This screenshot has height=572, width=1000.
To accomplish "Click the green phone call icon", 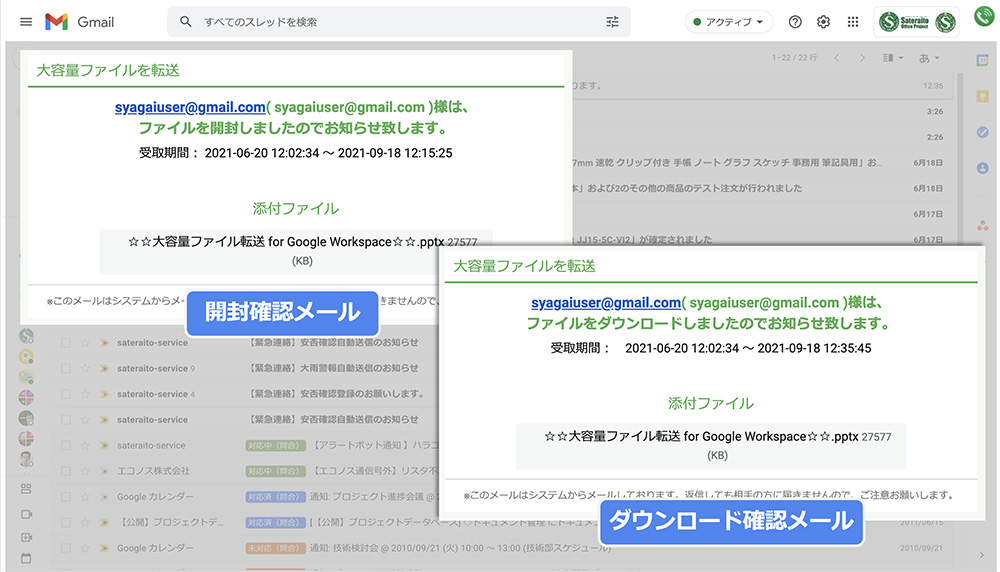I will pos(985,16).
